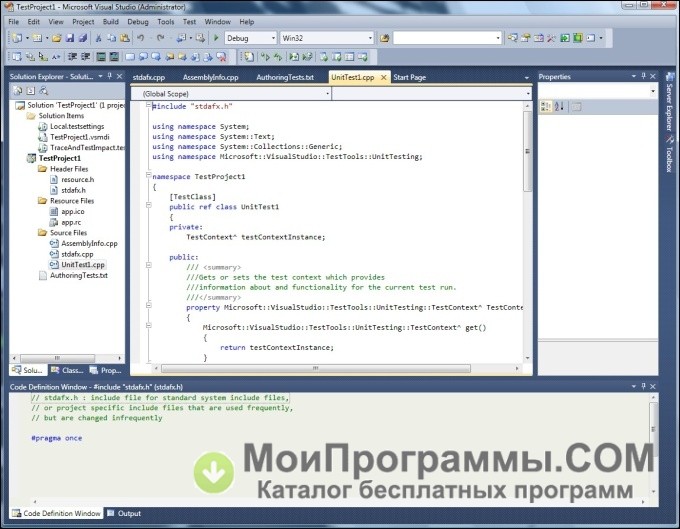Image resolution: width=680 pixels, height=529 pixels.
Task: Click the code editor horizontal scrollbar thumb
Action: tap(316, 368)
